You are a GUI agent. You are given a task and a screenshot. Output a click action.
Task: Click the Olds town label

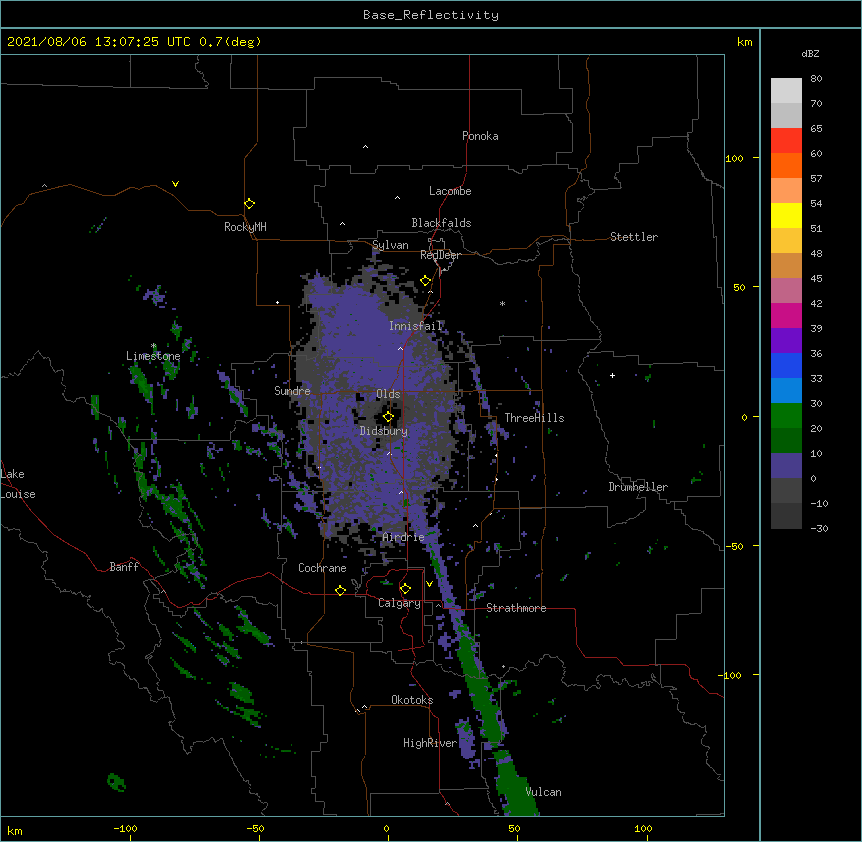coord(388,394)
